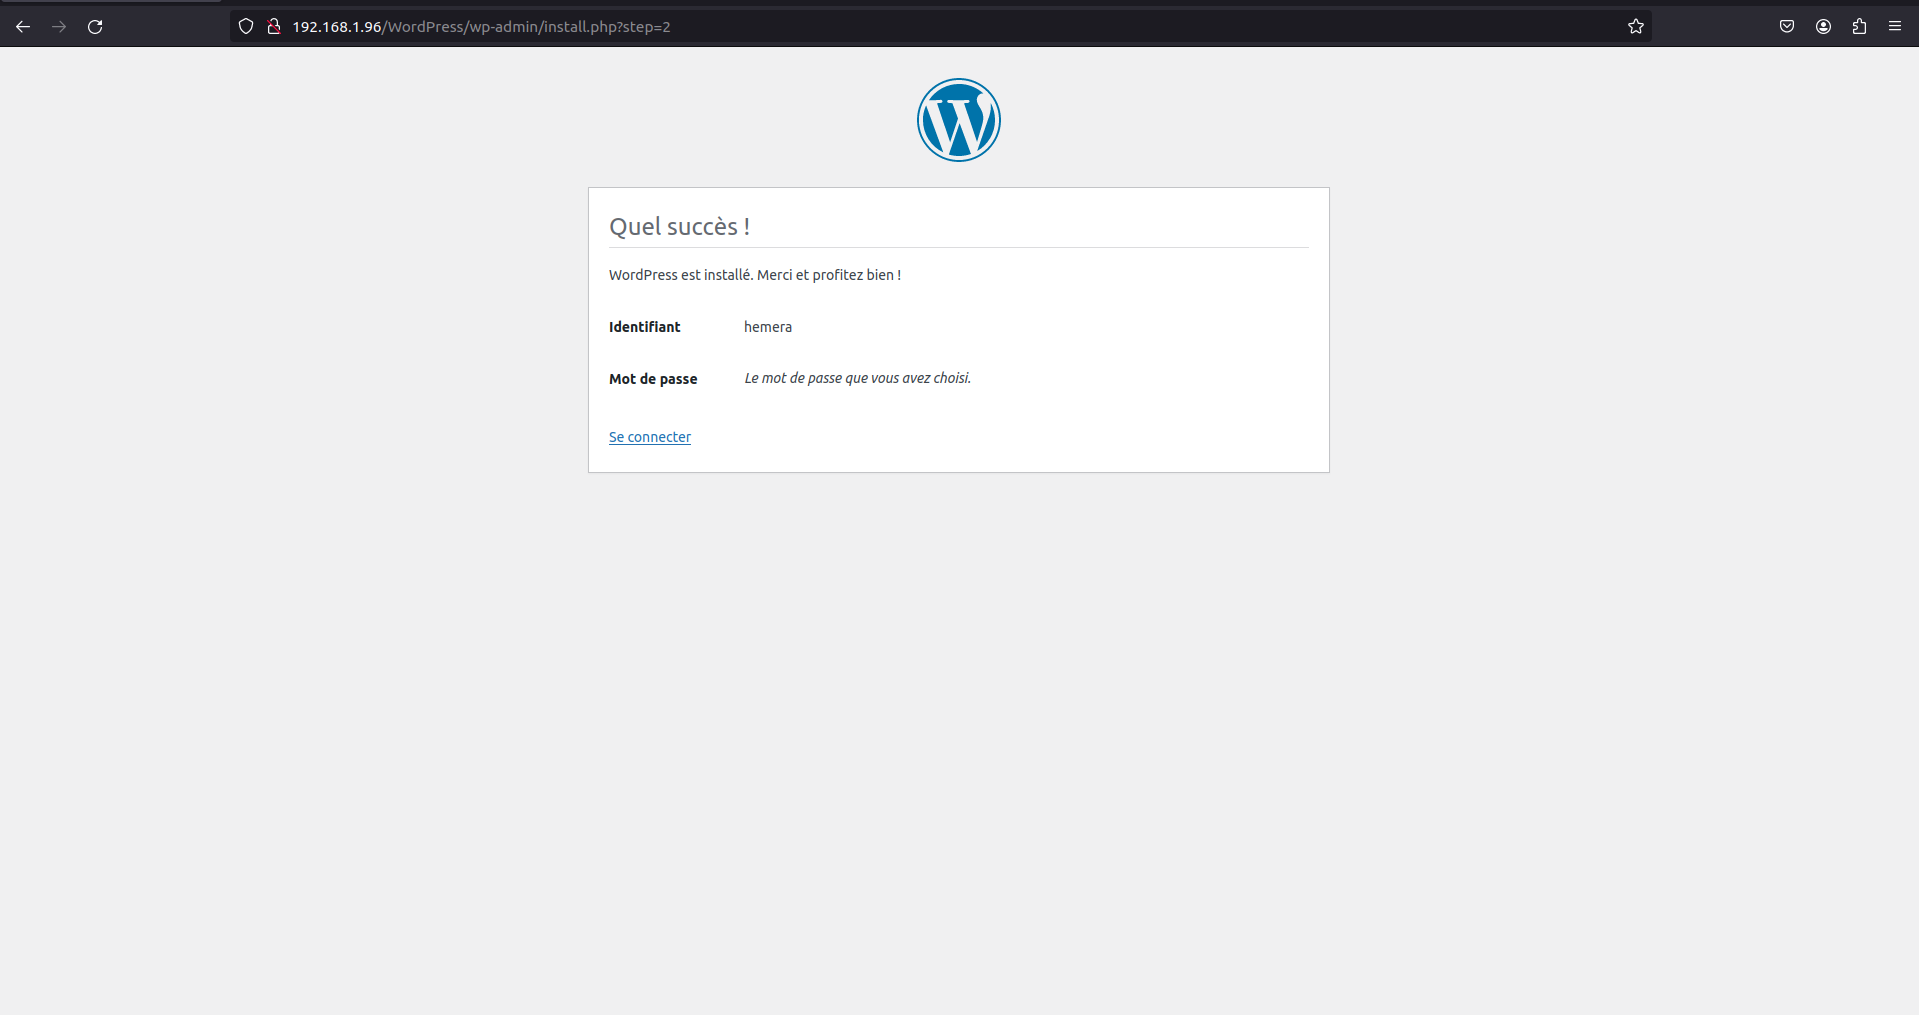The width and height of the screenshot is (1919, 1015).
Task: Click the WordPress URL in the address bar
Action: click(480, 27)
